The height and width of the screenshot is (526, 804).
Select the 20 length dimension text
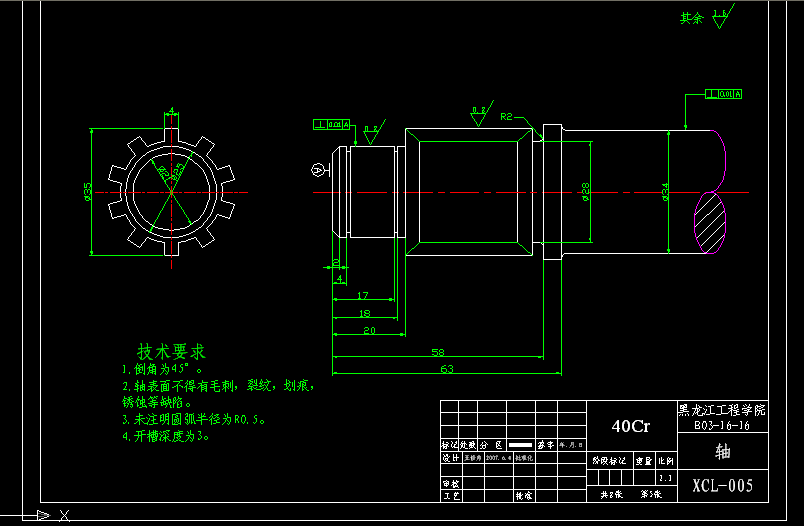[x=369, y=330]
